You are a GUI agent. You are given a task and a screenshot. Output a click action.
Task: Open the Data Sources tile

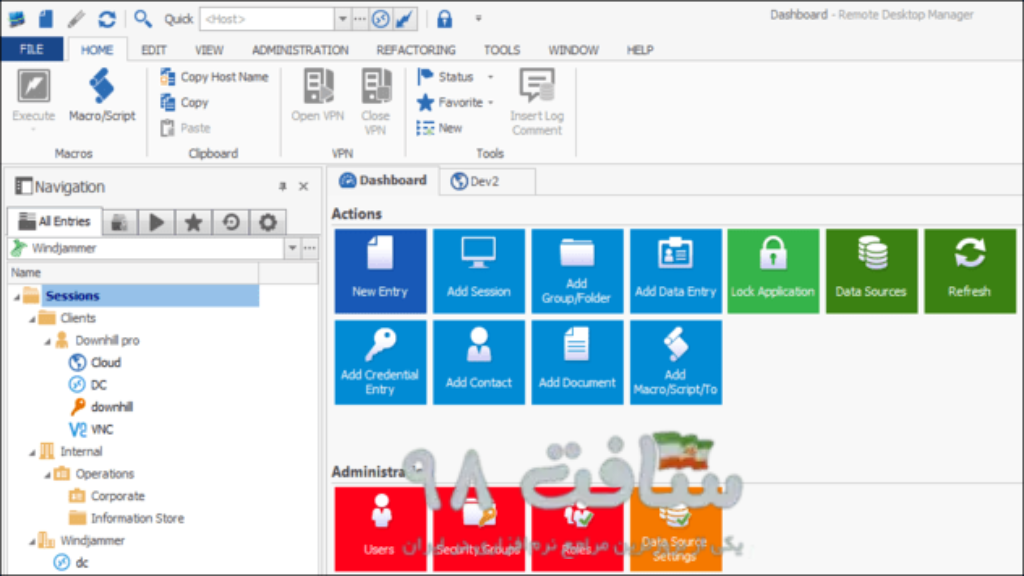[x=871, y=271]
